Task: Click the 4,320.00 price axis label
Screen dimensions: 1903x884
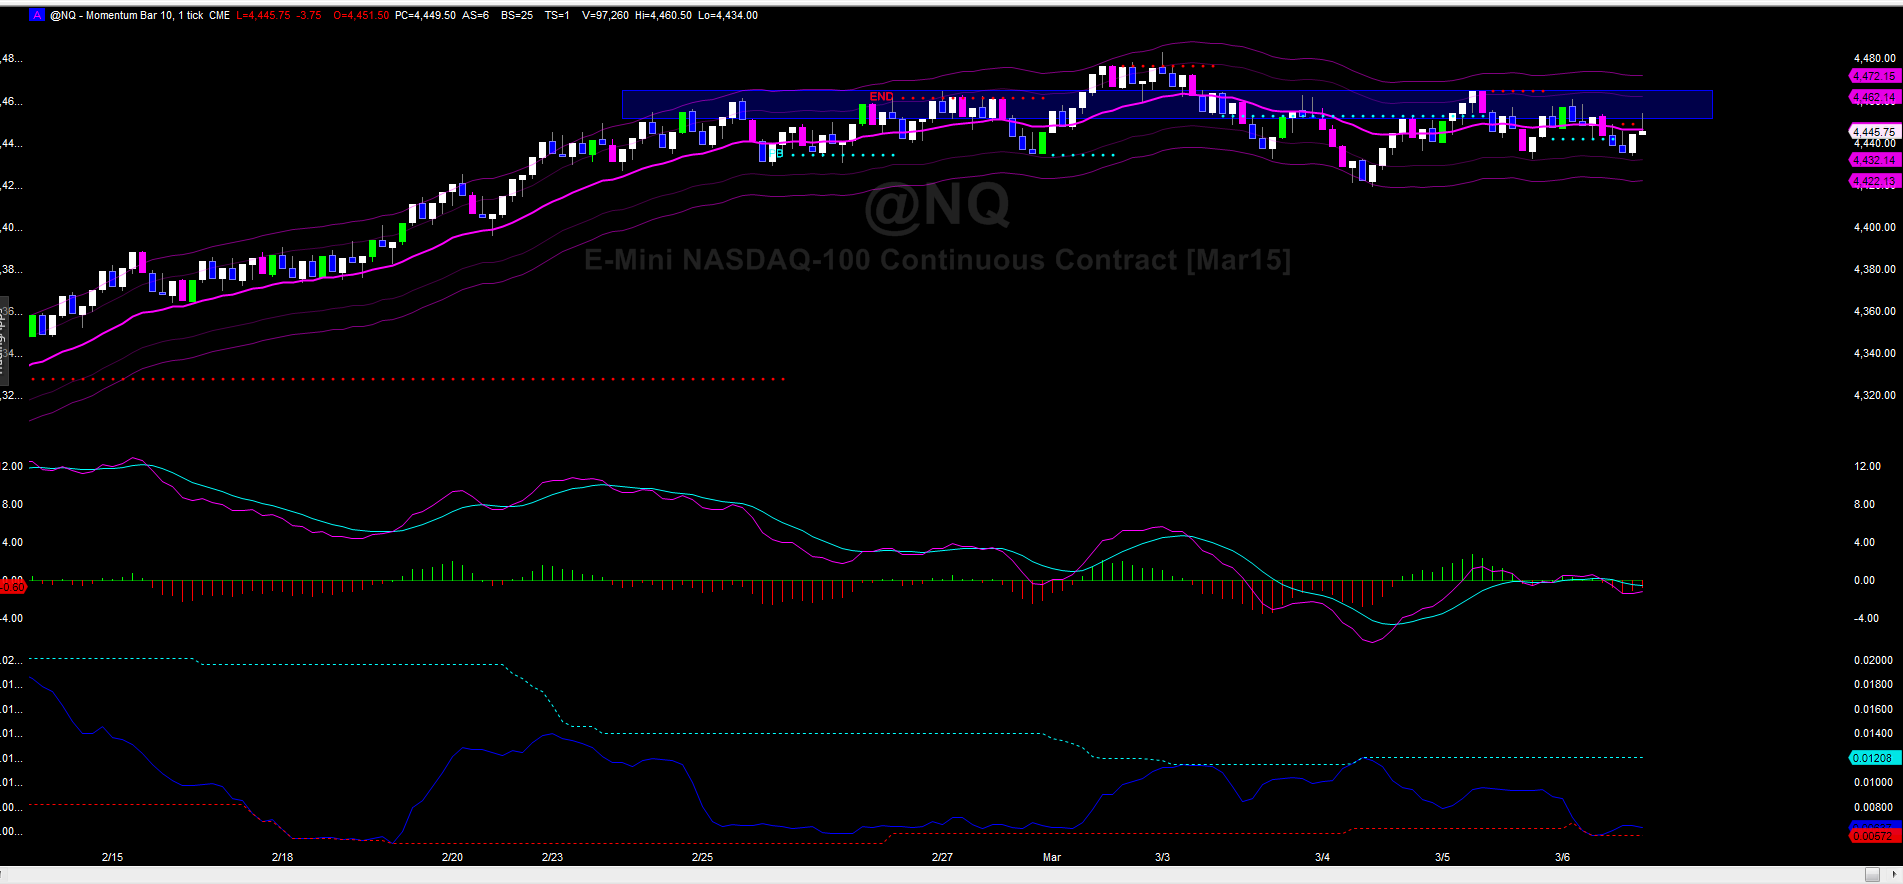Action: coord(1874,395)
